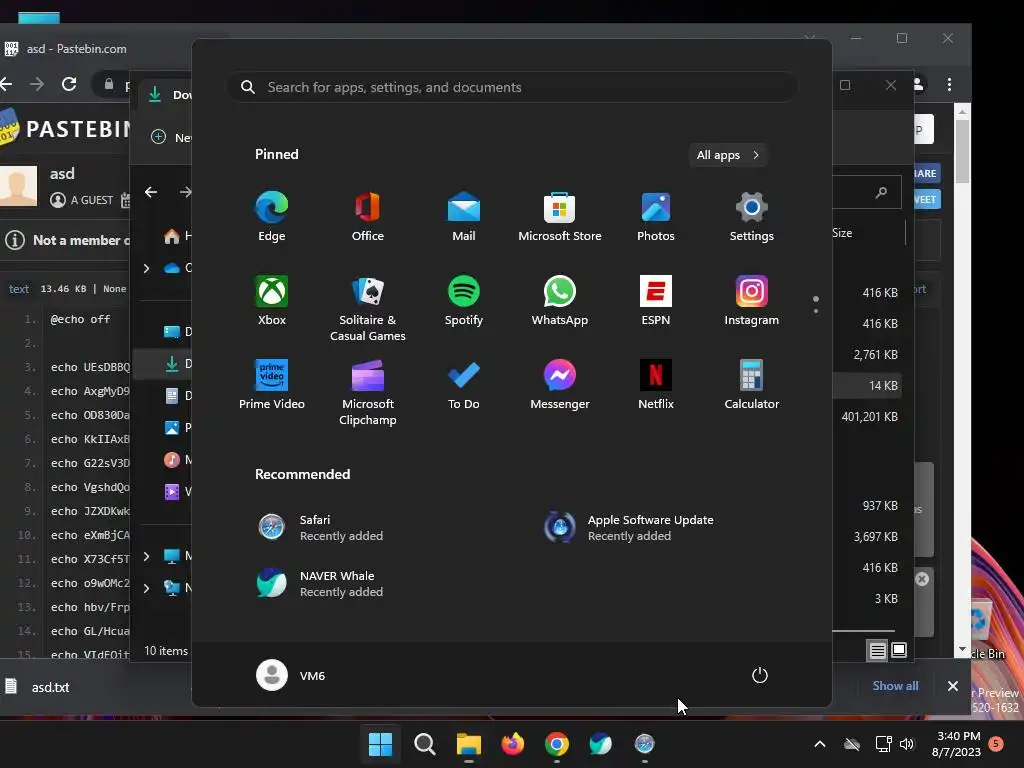The image size is (1024, 768).
Task: Go forward in the Pastebin browser window
Action: coord(37,84)
